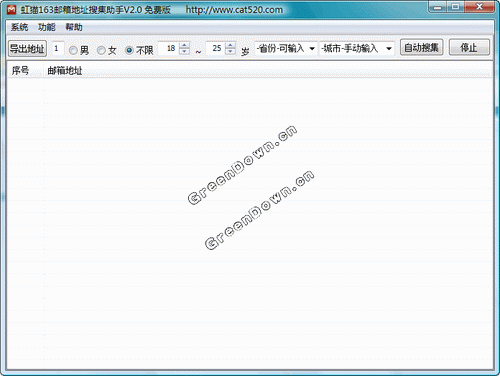Click the red app icon in title bar
Image resolution: width=500 pixels, height=376 pixels.
tap(11, 10)
